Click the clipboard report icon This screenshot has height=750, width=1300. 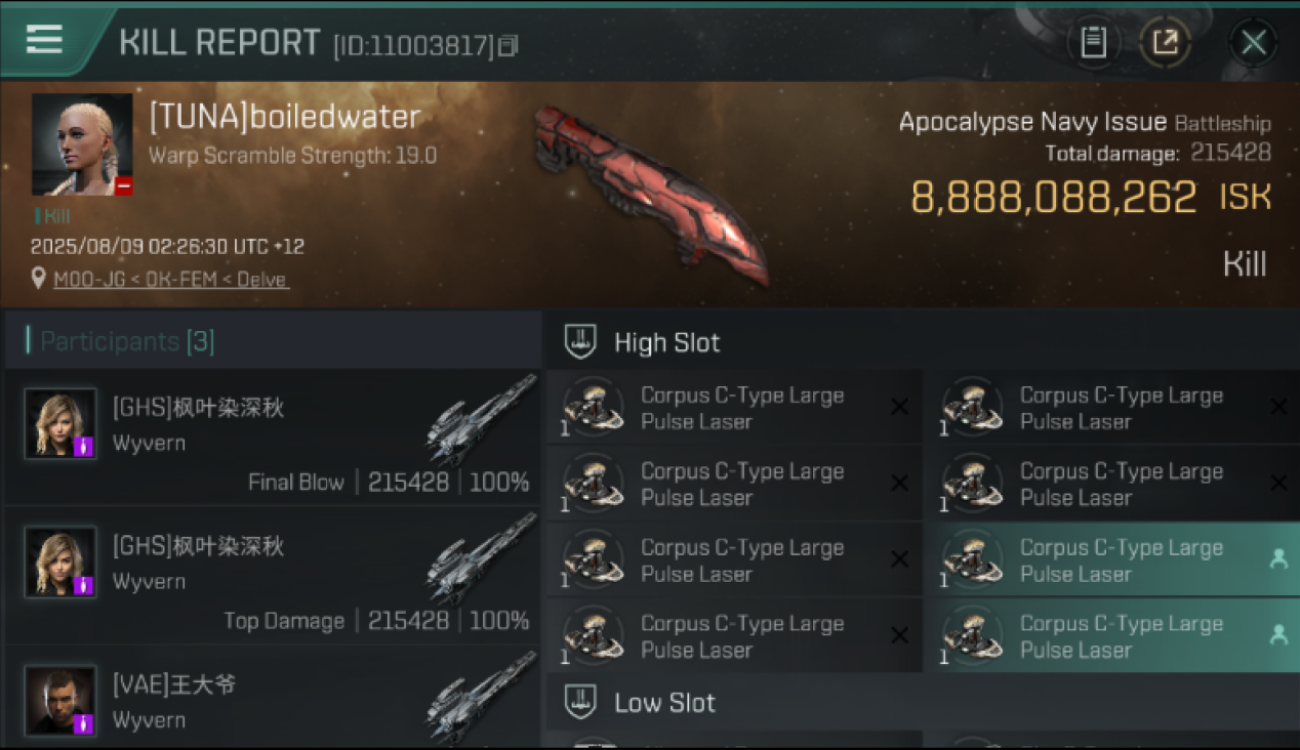coord(1093,42)
